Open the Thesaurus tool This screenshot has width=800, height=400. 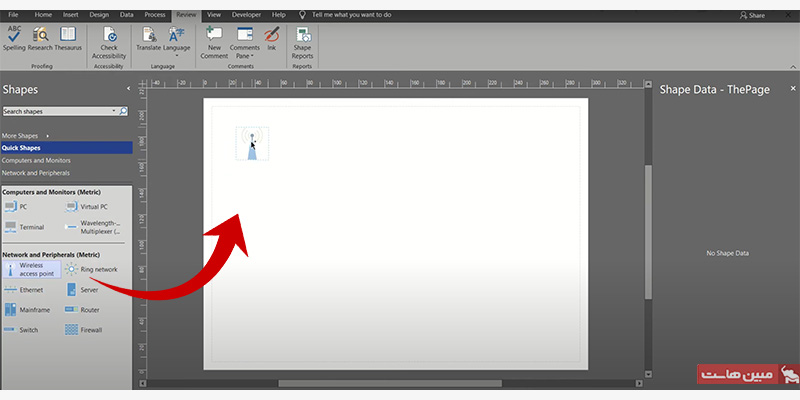pos(68,38)
